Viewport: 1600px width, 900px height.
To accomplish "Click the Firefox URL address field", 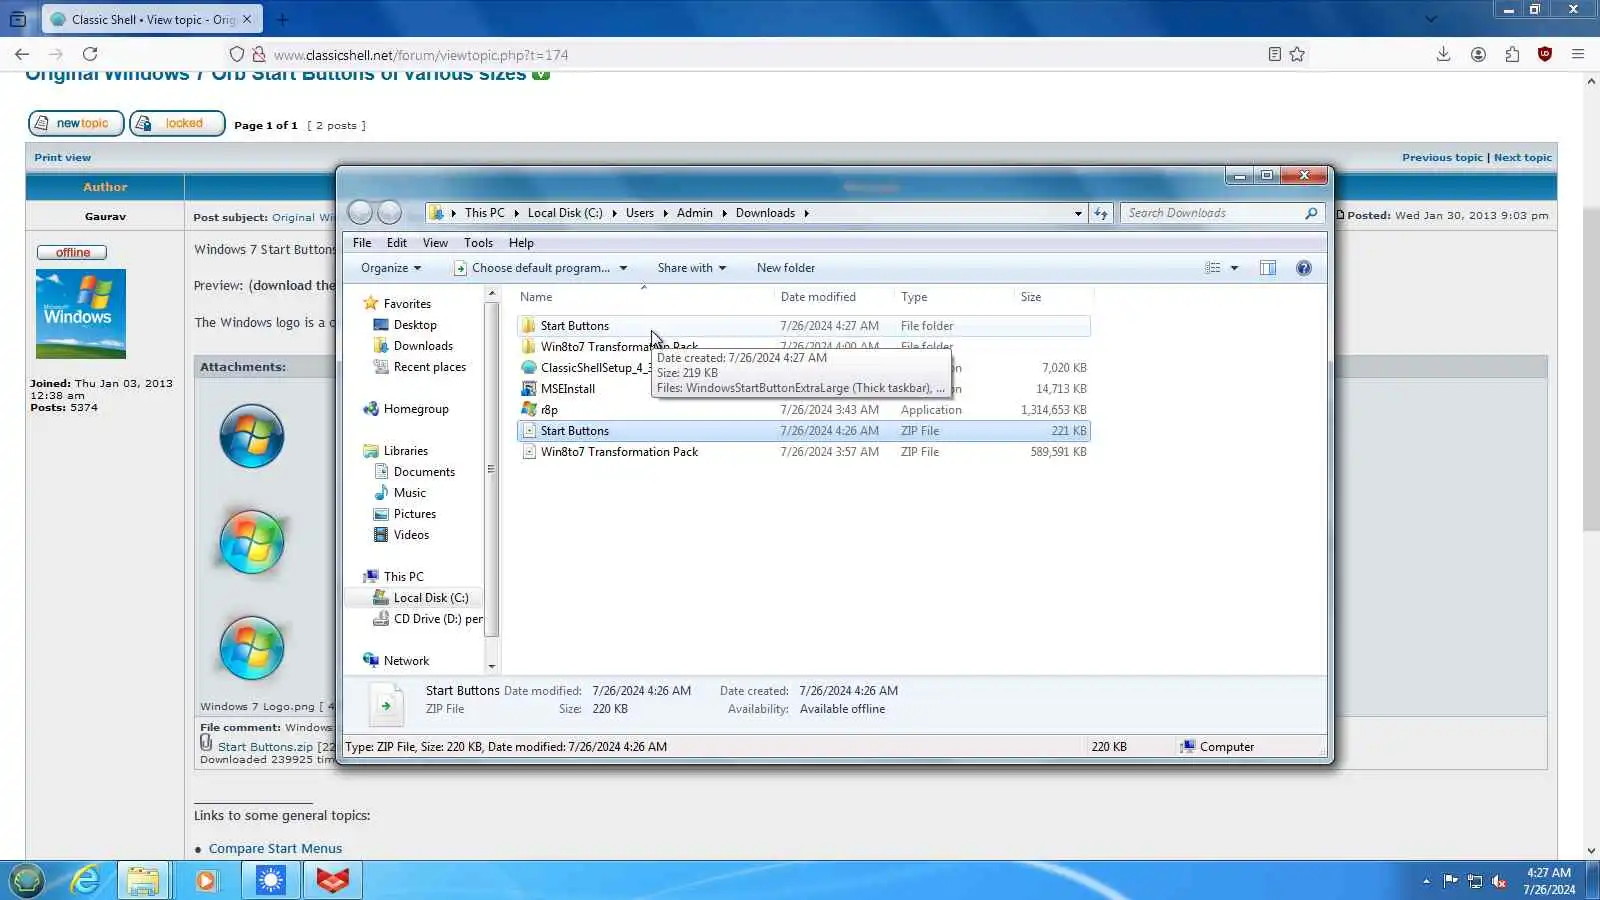I will pos(760,55).
